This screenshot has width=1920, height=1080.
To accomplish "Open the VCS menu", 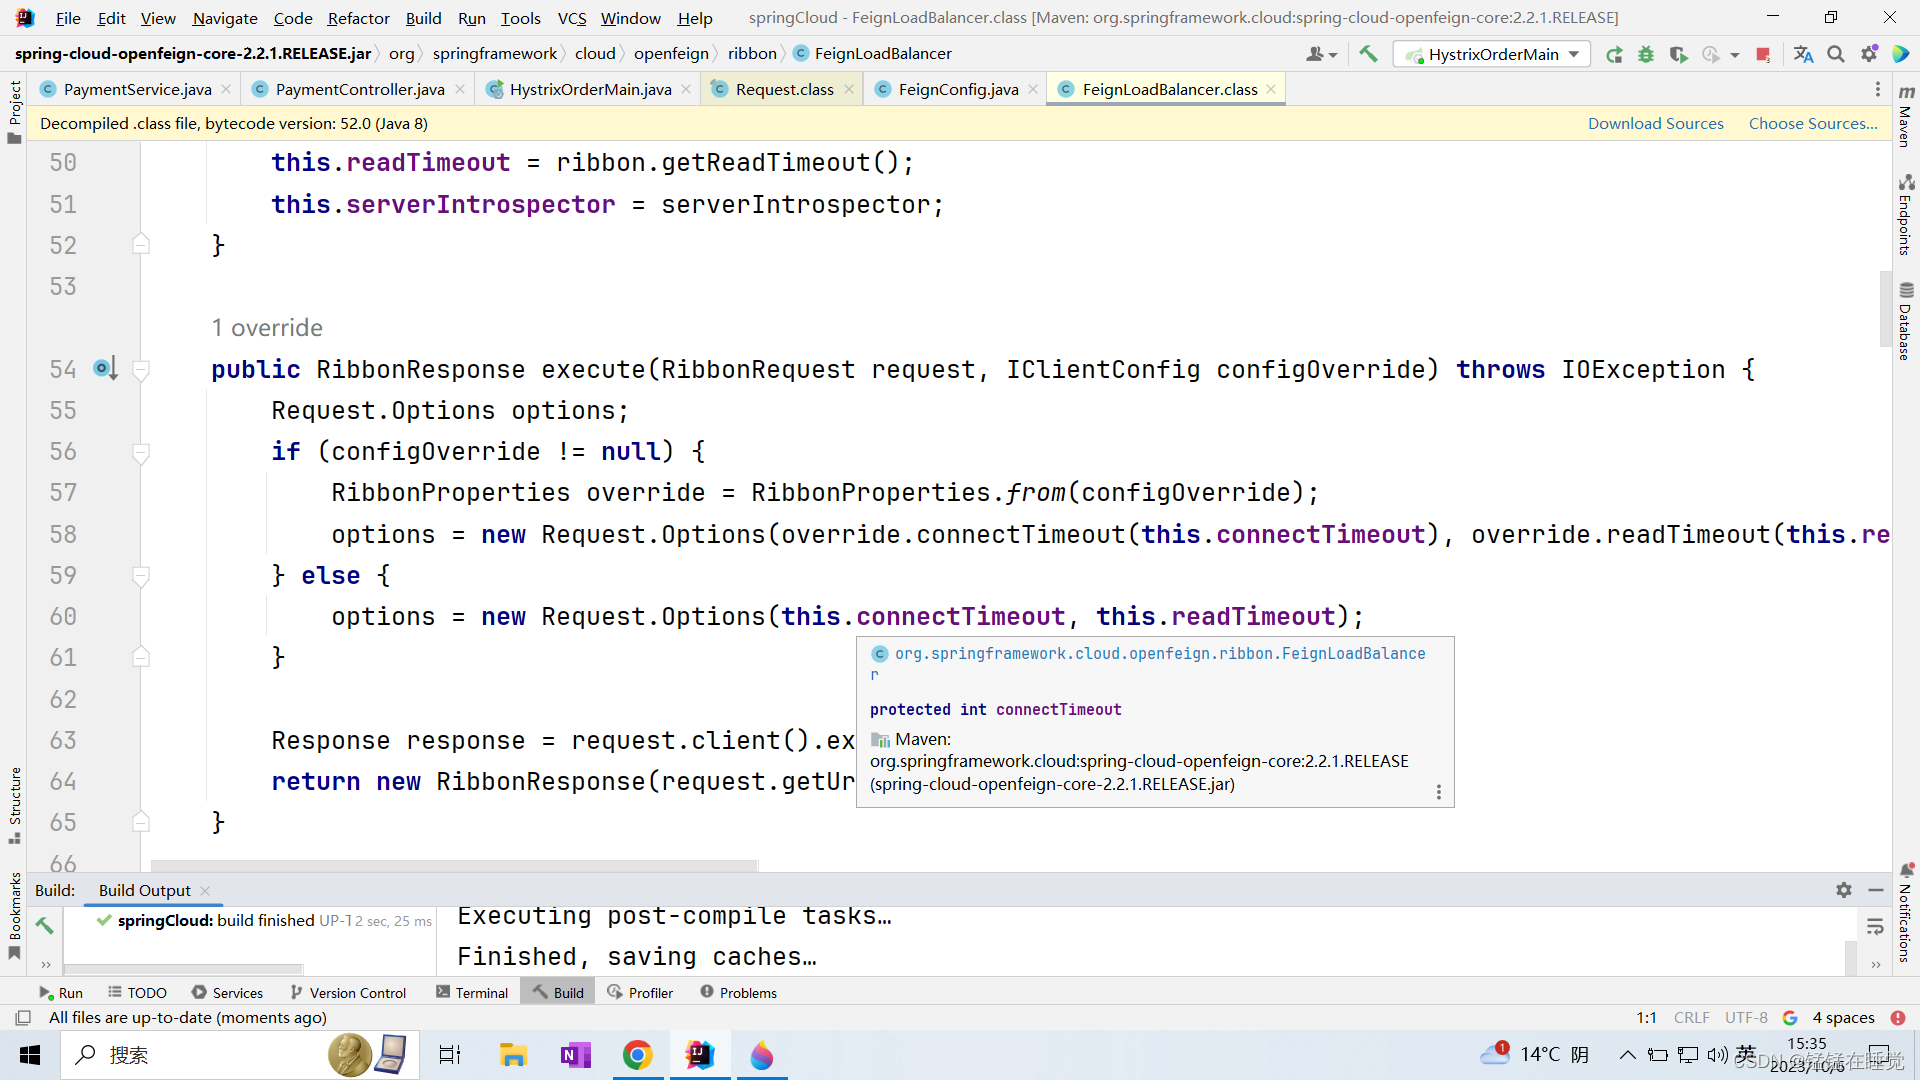I will [x=571, y=18].
